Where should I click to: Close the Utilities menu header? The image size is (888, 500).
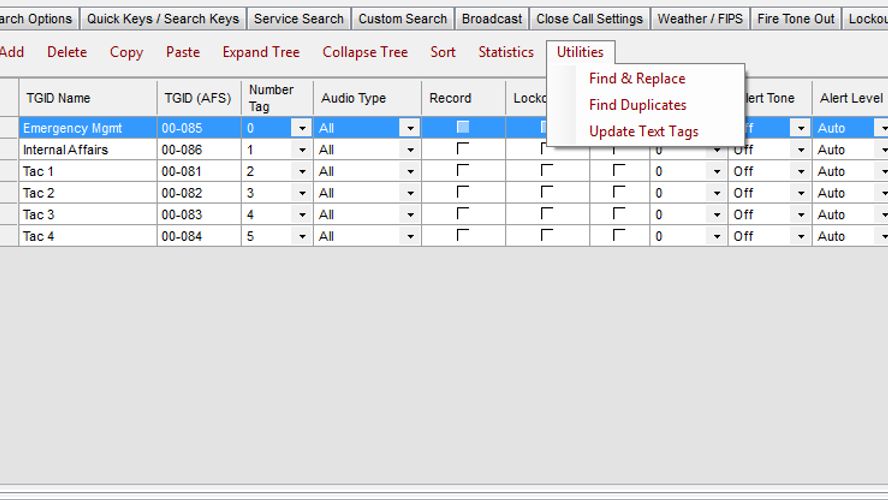(580, 52)
